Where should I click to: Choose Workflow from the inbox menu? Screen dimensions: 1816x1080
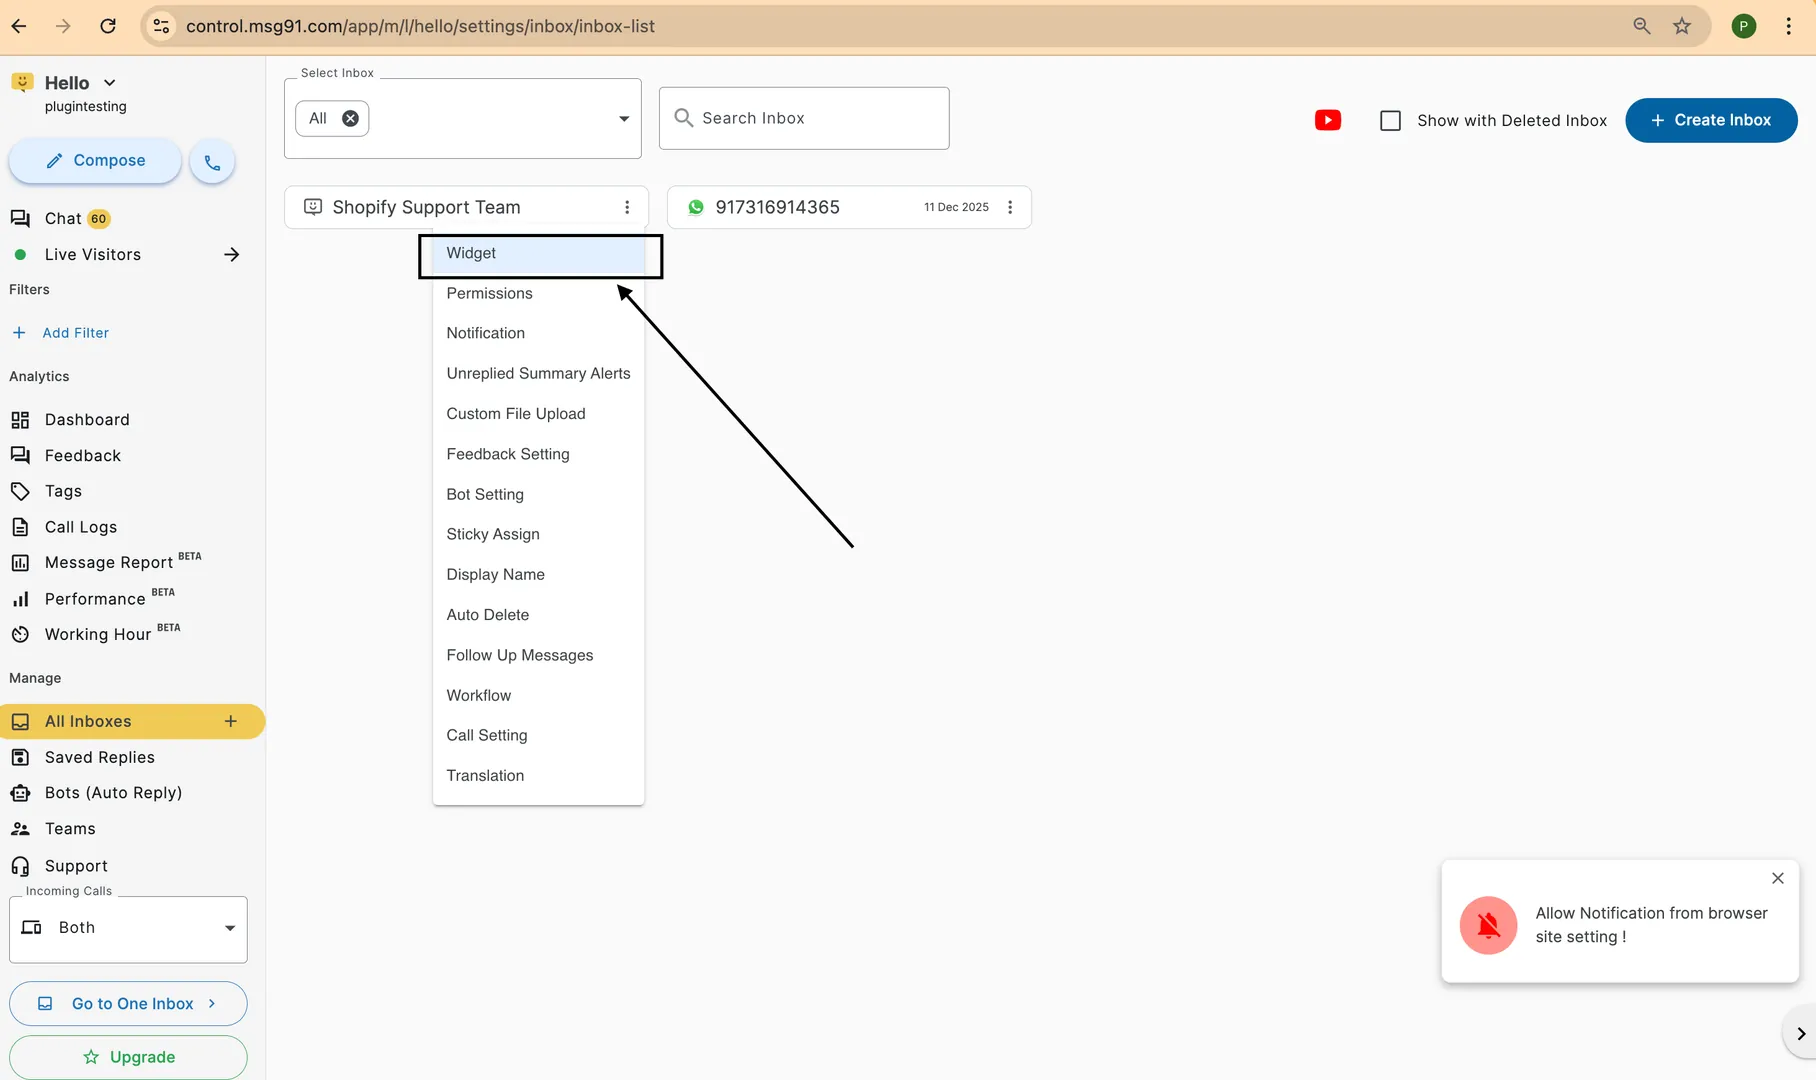[x=538, y=695]
